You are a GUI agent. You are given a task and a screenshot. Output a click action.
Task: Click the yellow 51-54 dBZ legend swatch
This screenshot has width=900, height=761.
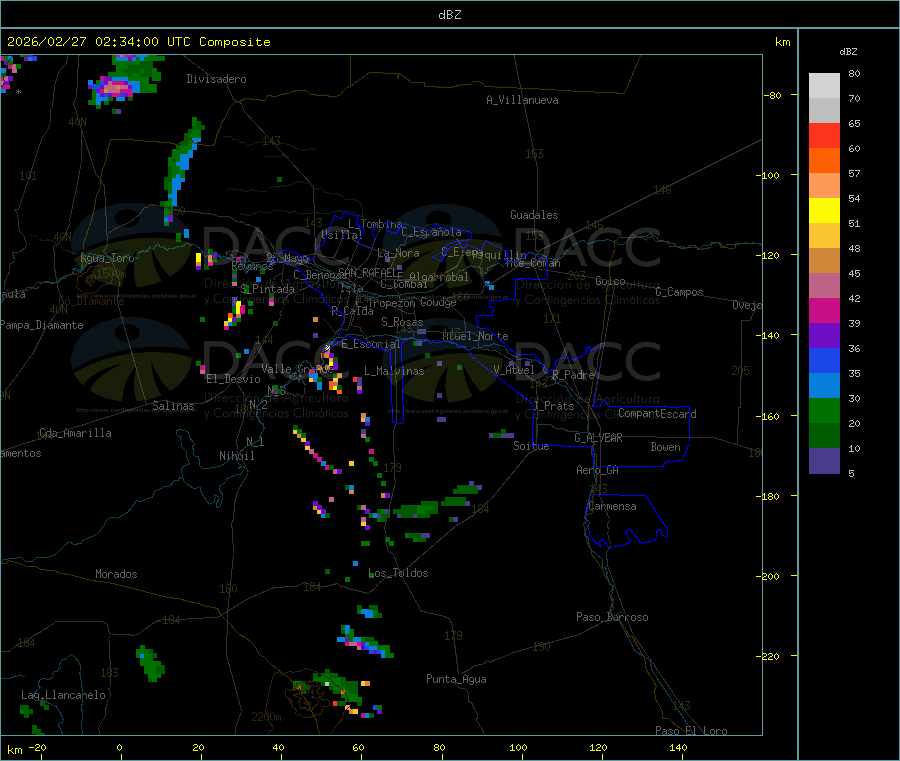tap(824, 211)
